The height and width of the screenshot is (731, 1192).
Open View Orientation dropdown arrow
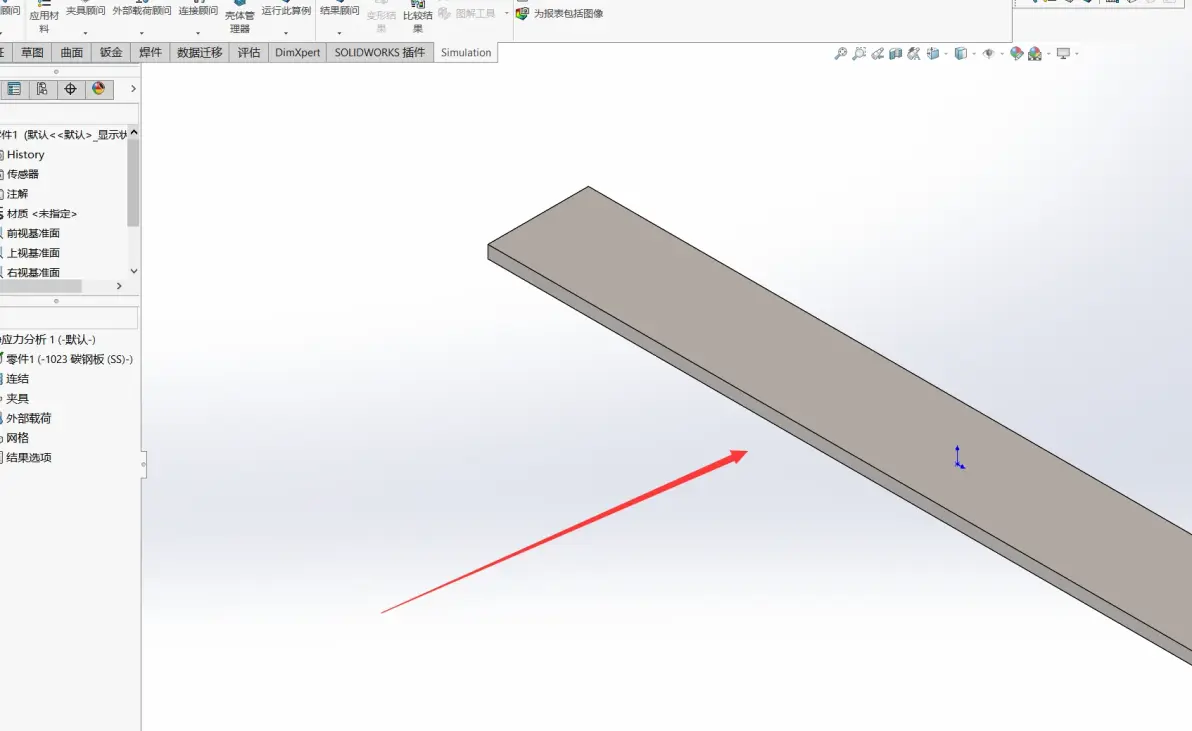pos(946,54)
